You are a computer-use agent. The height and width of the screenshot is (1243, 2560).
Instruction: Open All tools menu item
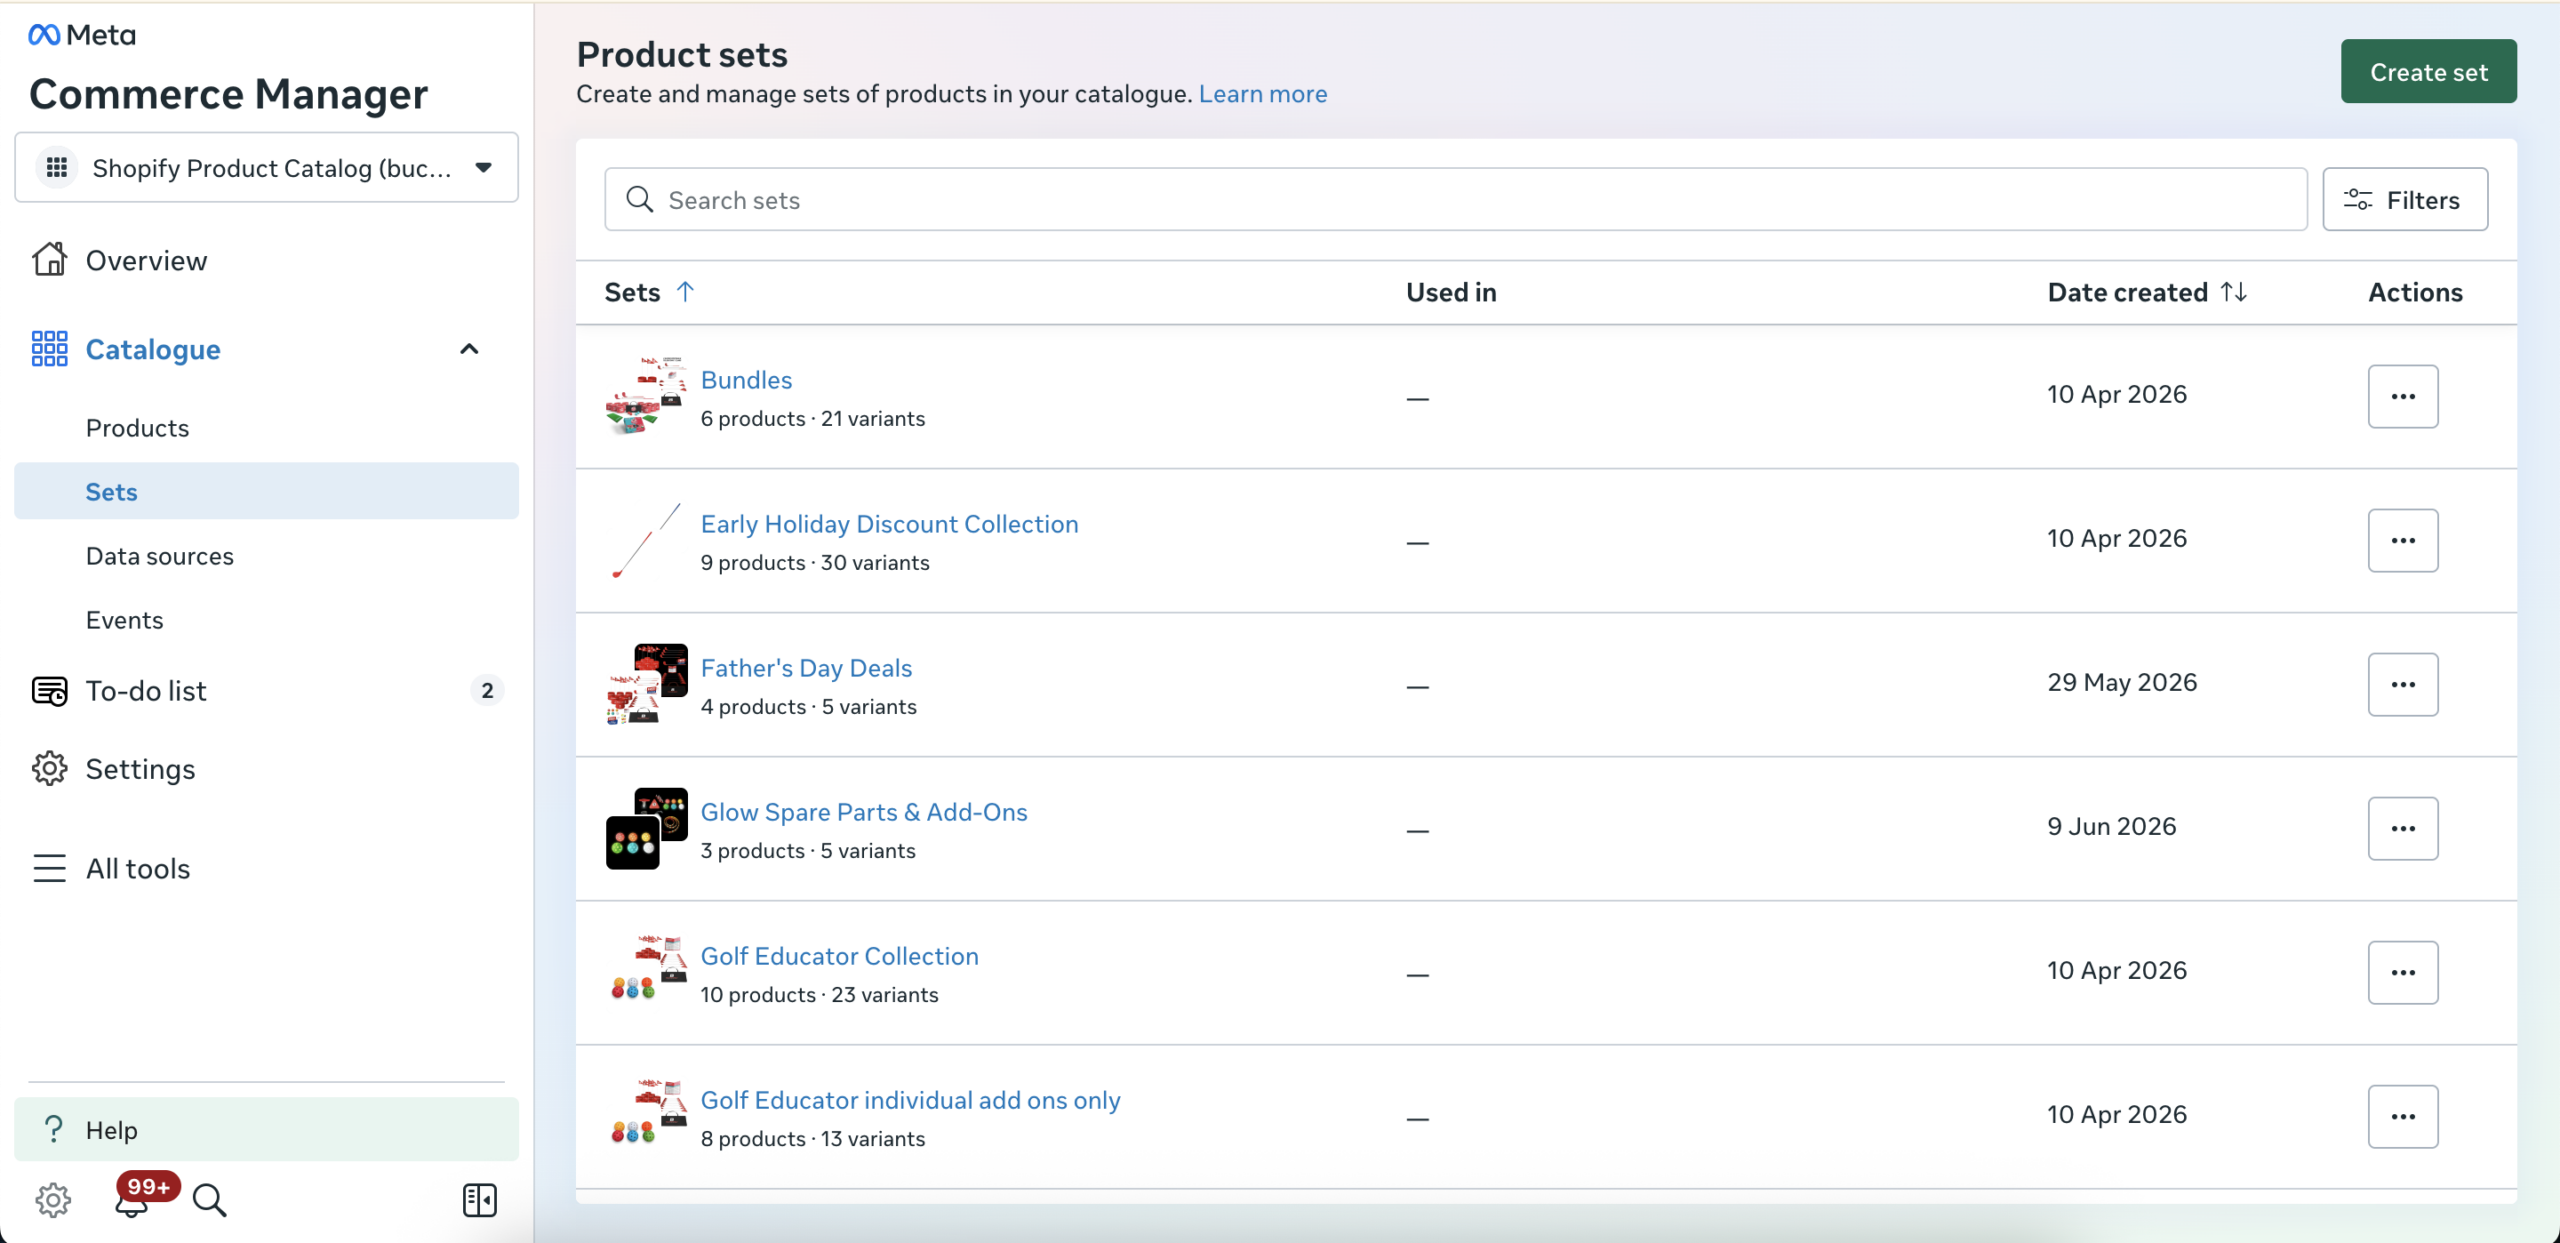click(138, 868)
